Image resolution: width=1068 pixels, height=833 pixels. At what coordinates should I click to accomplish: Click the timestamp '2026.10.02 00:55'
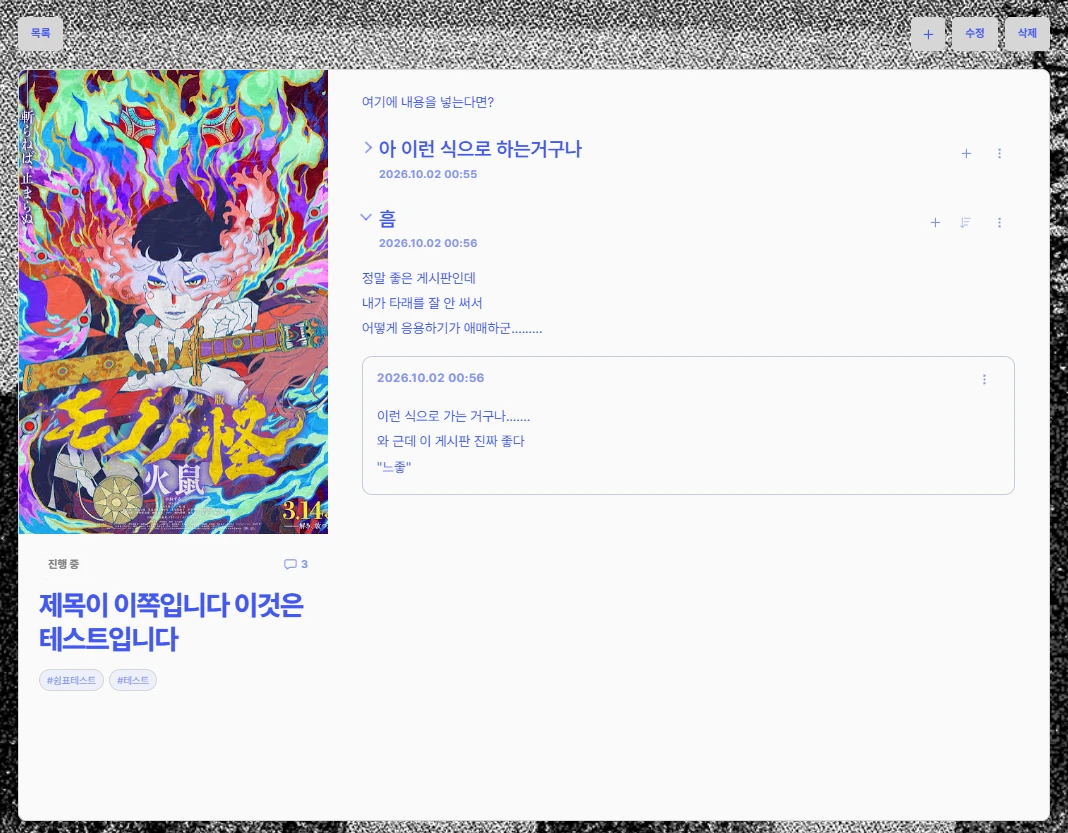428,174
